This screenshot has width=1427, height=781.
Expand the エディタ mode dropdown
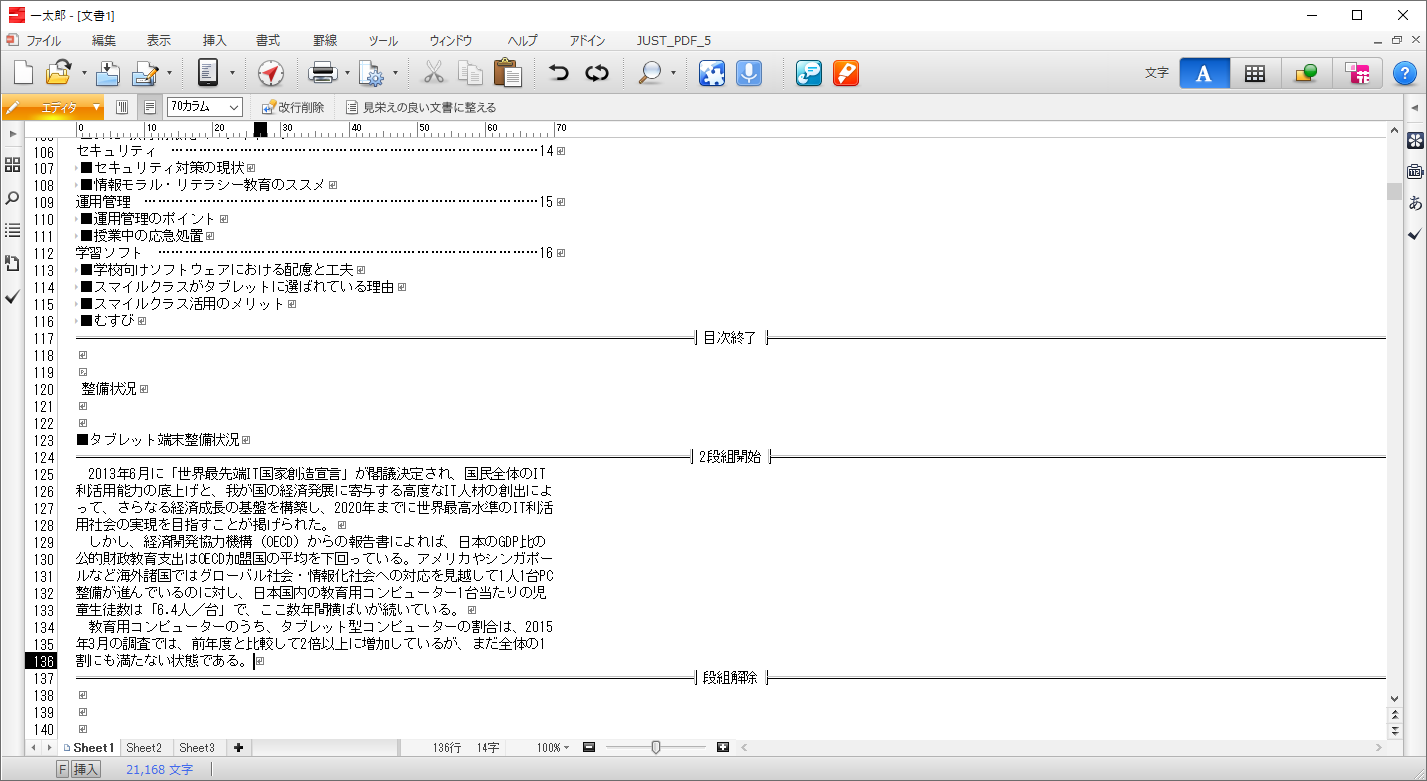[x=97, y=107]
